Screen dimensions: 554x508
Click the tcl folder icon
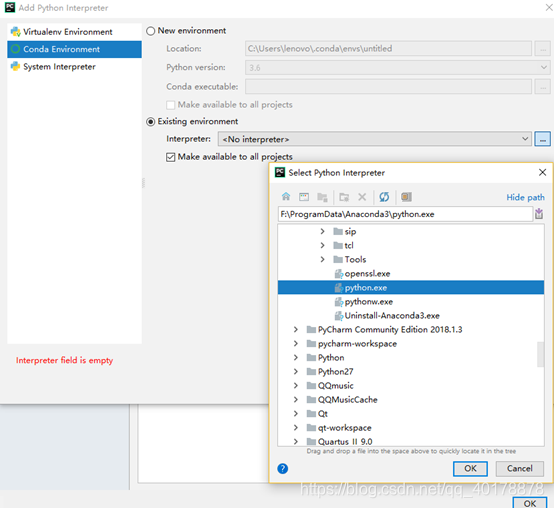338,246
